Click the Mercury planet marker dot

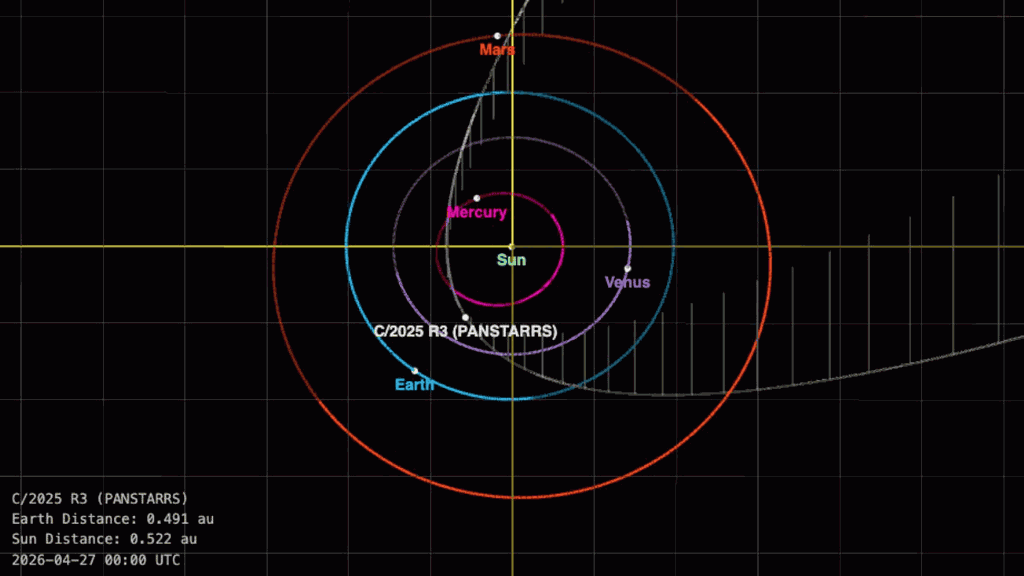[x=477, y=198]
